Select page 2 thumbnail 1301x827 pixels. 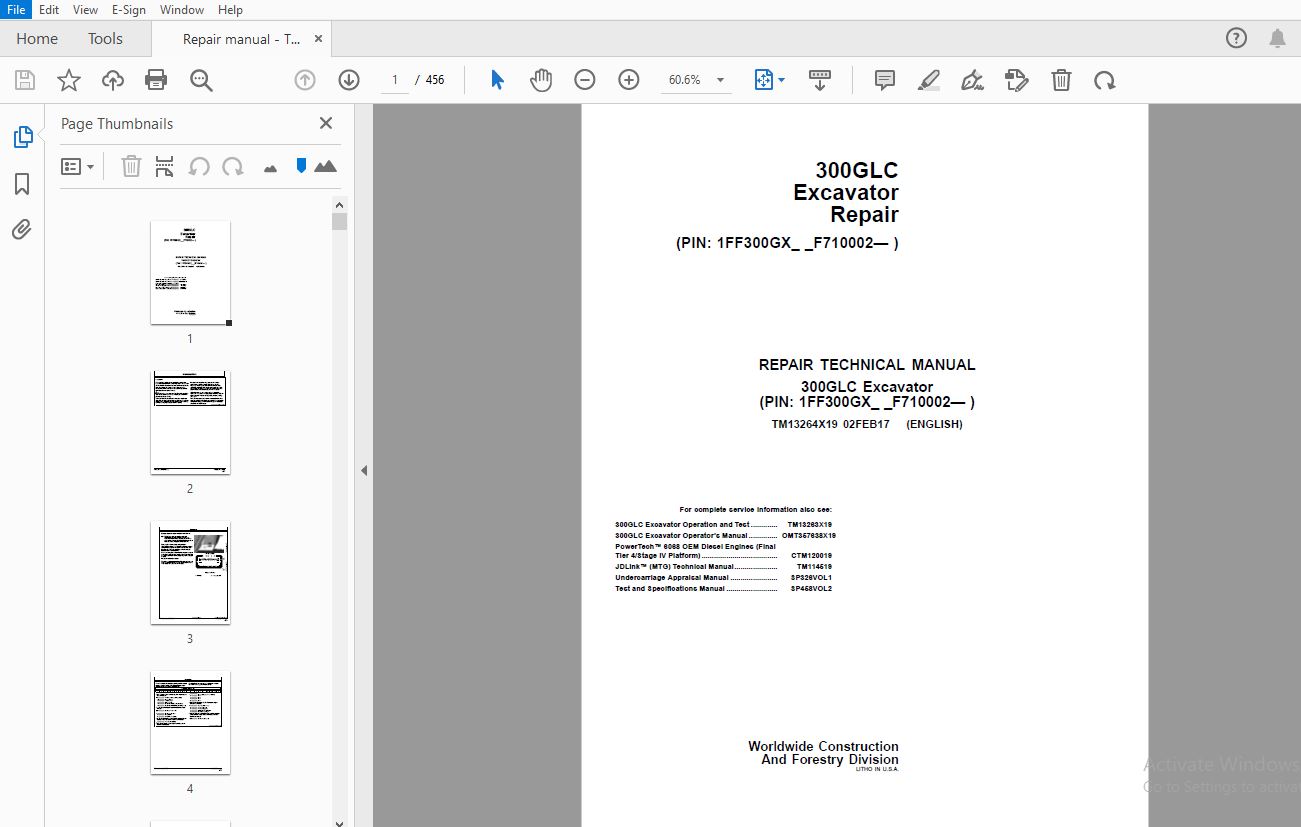pos(190,422)
